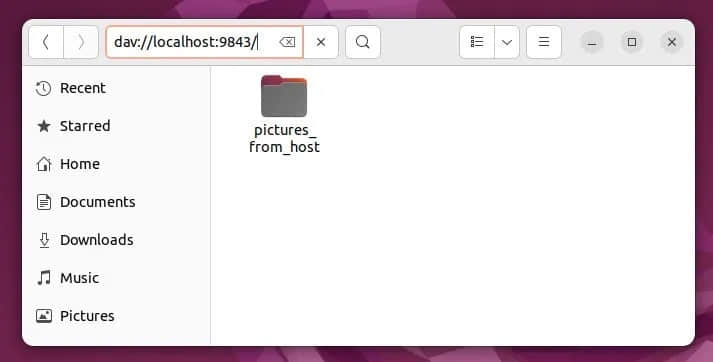Expand the view options dropdown arrow

pyautogui.click(x=507, y=42)
